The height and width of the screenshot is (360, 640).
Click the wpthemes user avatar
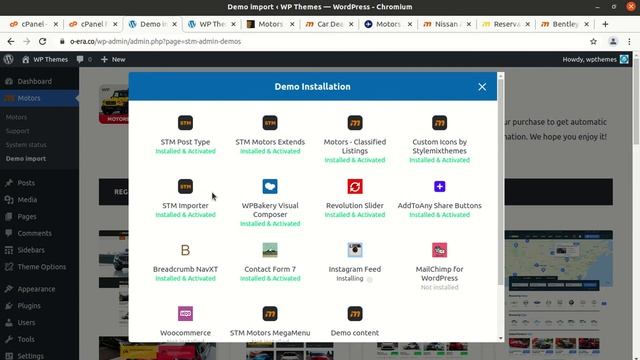point(624,59)
